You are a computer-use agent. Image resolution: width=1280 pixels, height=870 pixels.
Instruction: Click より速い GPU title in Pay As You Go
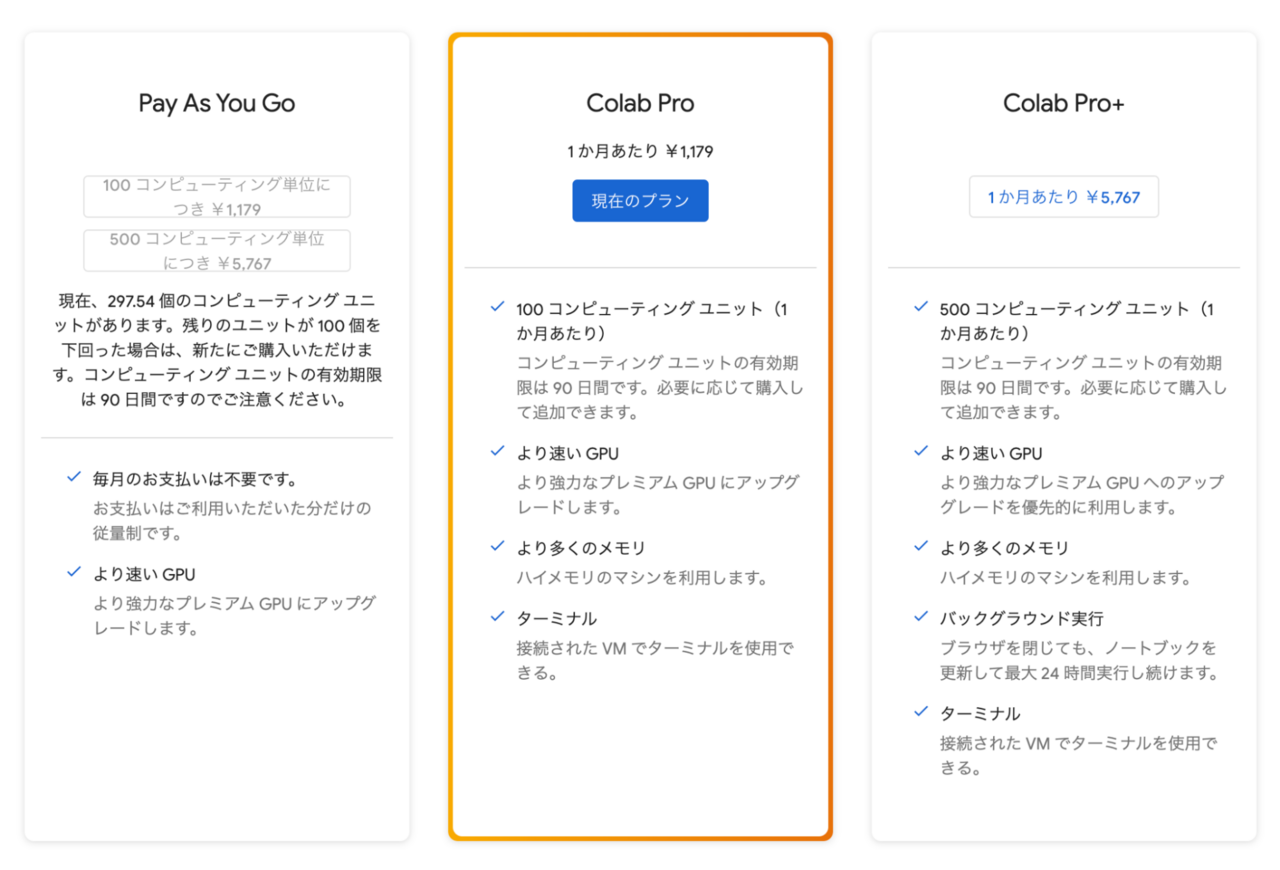[145, 574]
